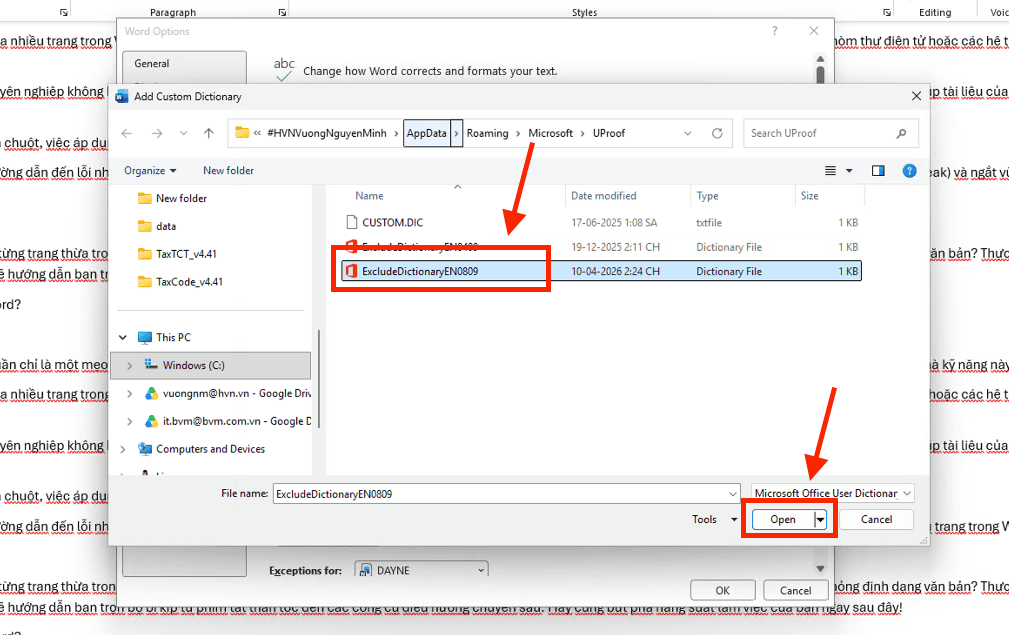Click the ExcludeDictionaryEN0809 Office icon
1009x635 pixels.
(351, 271)
